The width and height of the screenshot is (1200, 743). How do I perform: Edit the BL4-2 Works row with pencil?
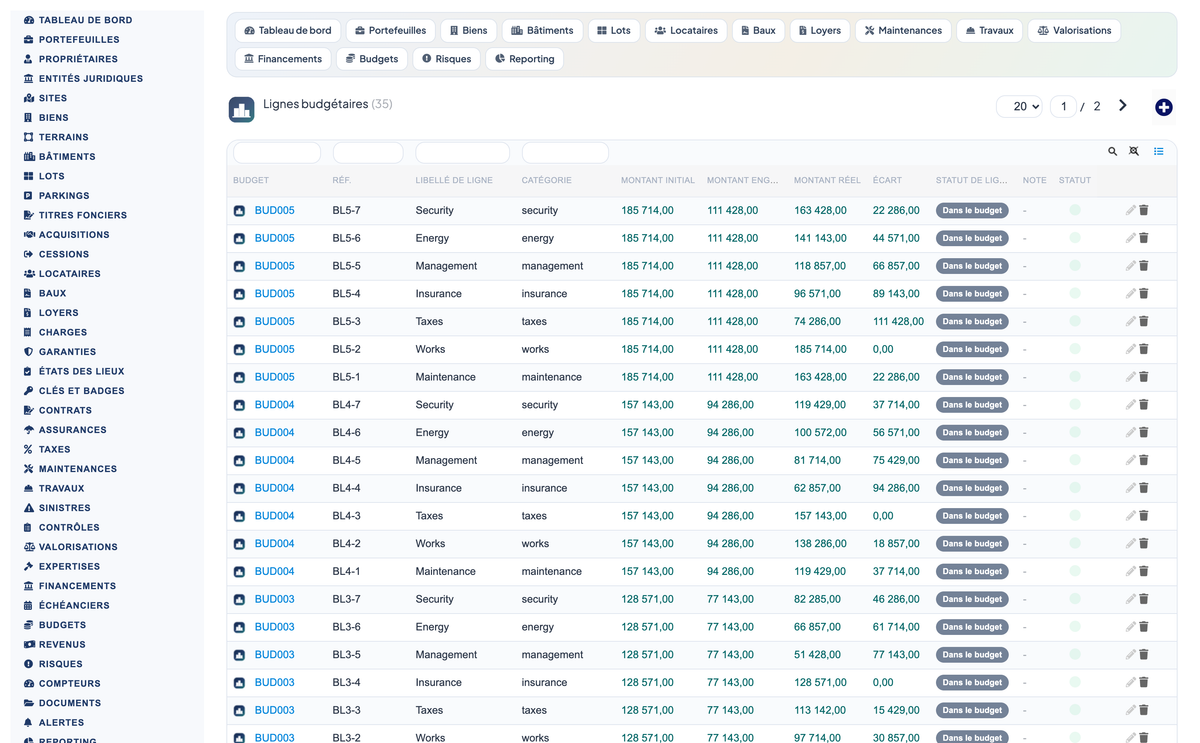(1130, 544)
